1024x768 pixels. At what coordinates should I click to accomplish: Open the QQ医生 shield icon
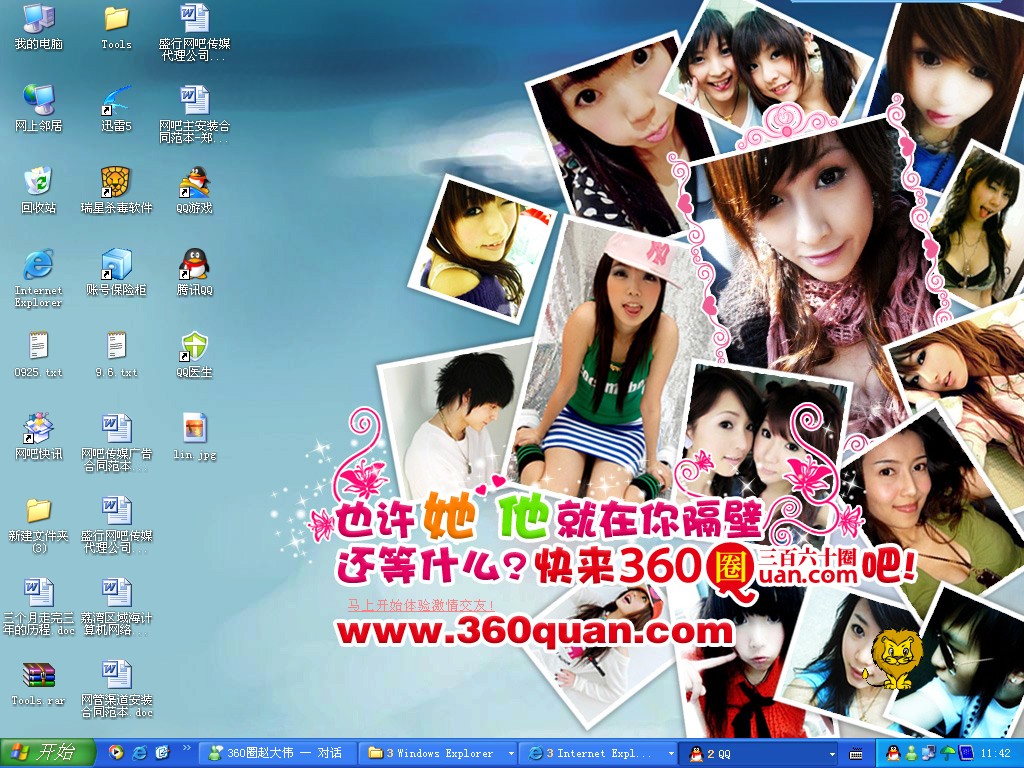click(x=194, y=347)
